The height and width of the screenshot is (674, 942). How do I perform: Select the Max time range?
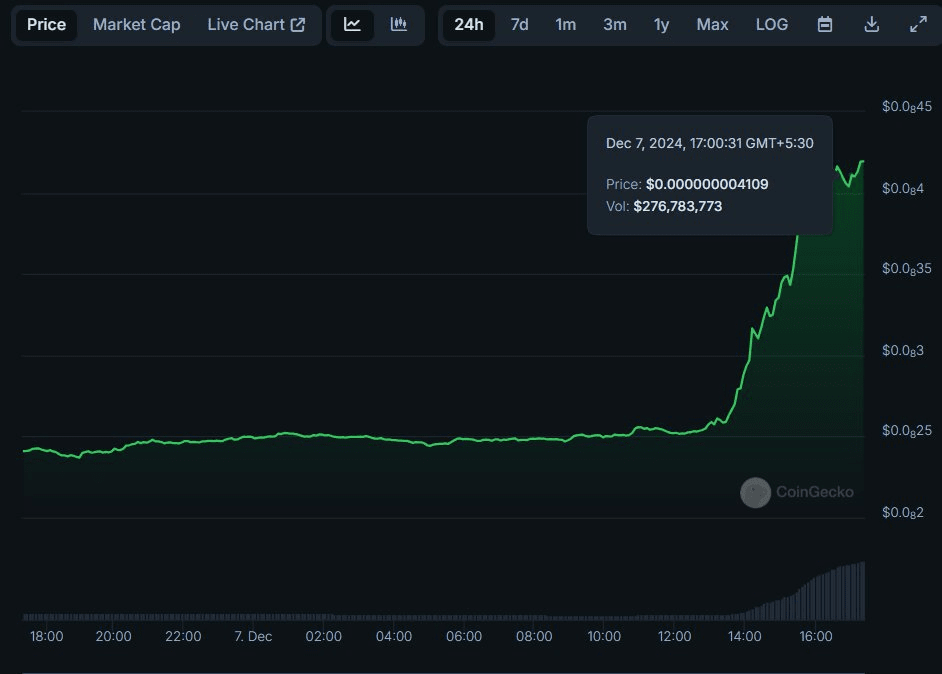713,25
